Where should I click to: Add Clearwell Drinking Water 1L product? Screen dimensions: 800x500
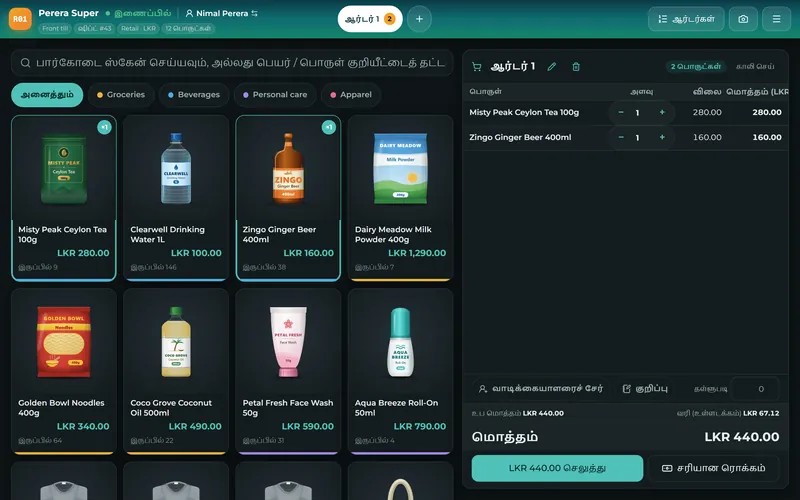pos(176,198)
